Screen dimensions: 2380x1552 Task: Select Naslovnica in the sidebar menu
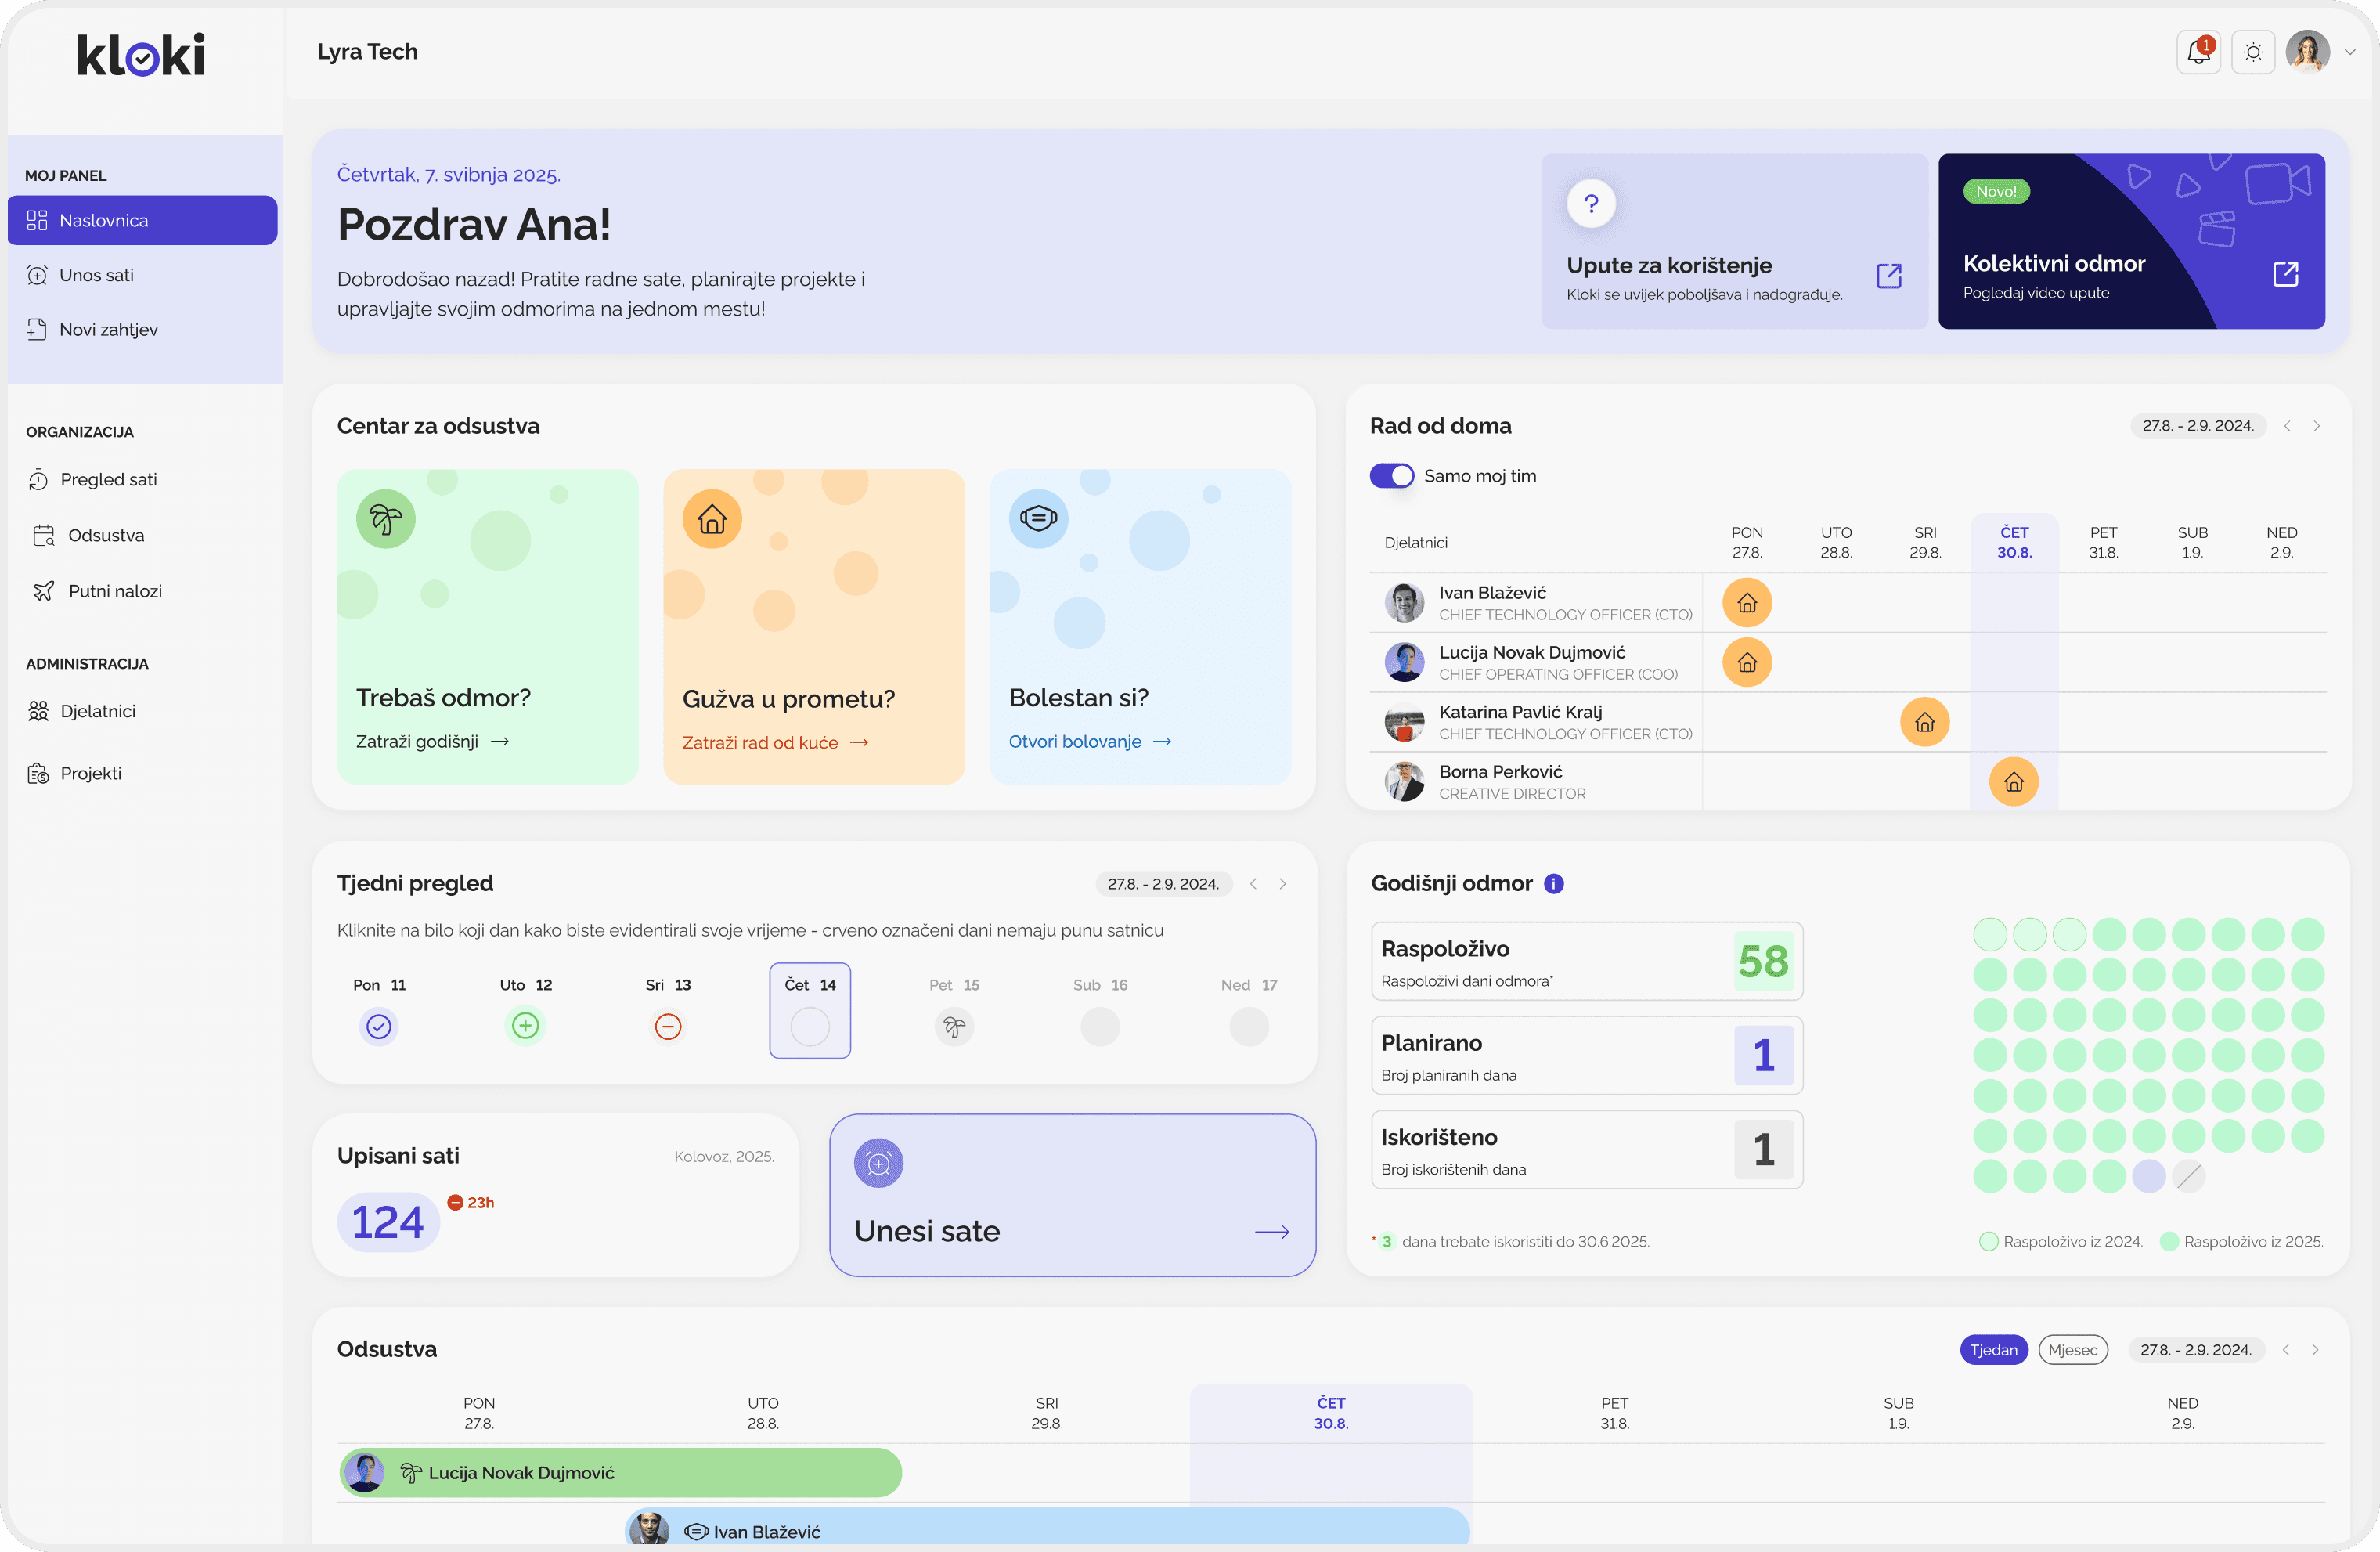tap(105, 220)
